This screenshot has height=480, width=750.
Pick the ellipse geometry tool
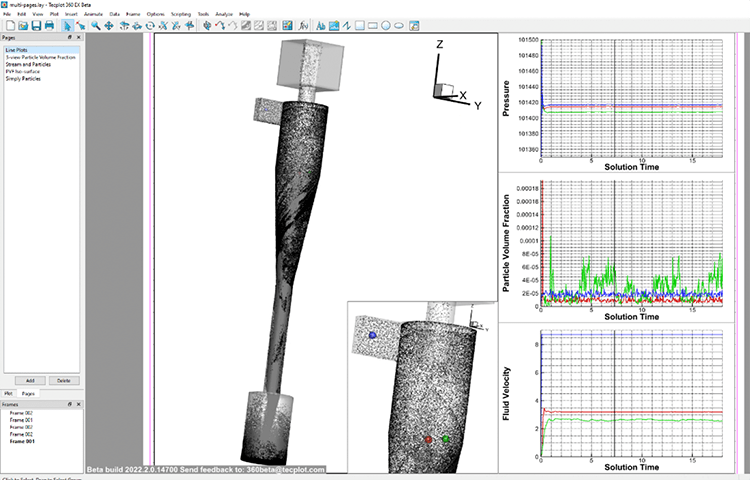click(x=399, y=25)
